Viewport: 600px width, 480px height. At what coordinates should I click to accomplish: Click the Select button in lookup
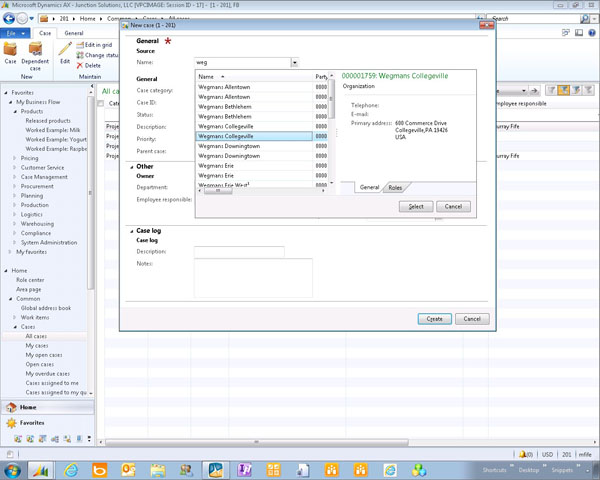point(416,207)
